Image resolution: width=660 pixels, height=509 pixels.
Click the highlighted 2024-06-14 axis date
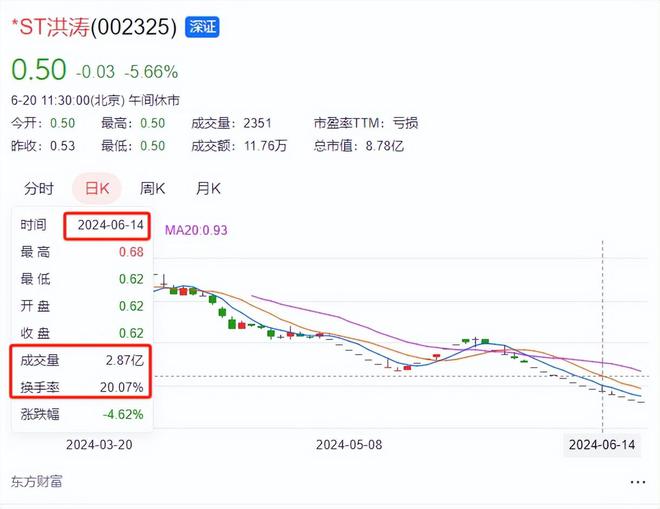click(602, 445)
